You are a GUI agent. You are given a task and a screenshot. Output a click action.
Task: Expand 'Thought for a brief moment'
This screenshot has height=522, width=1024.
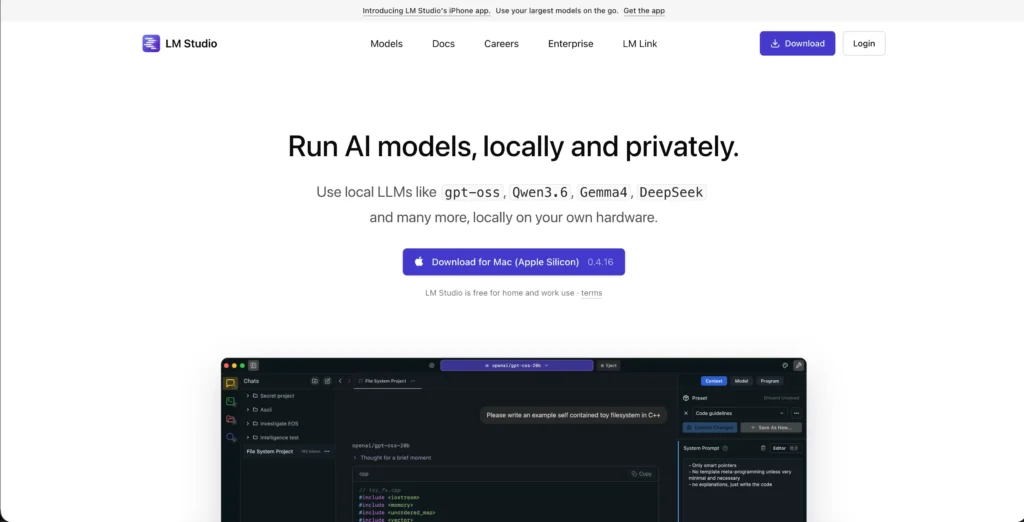tap(392, 458)
